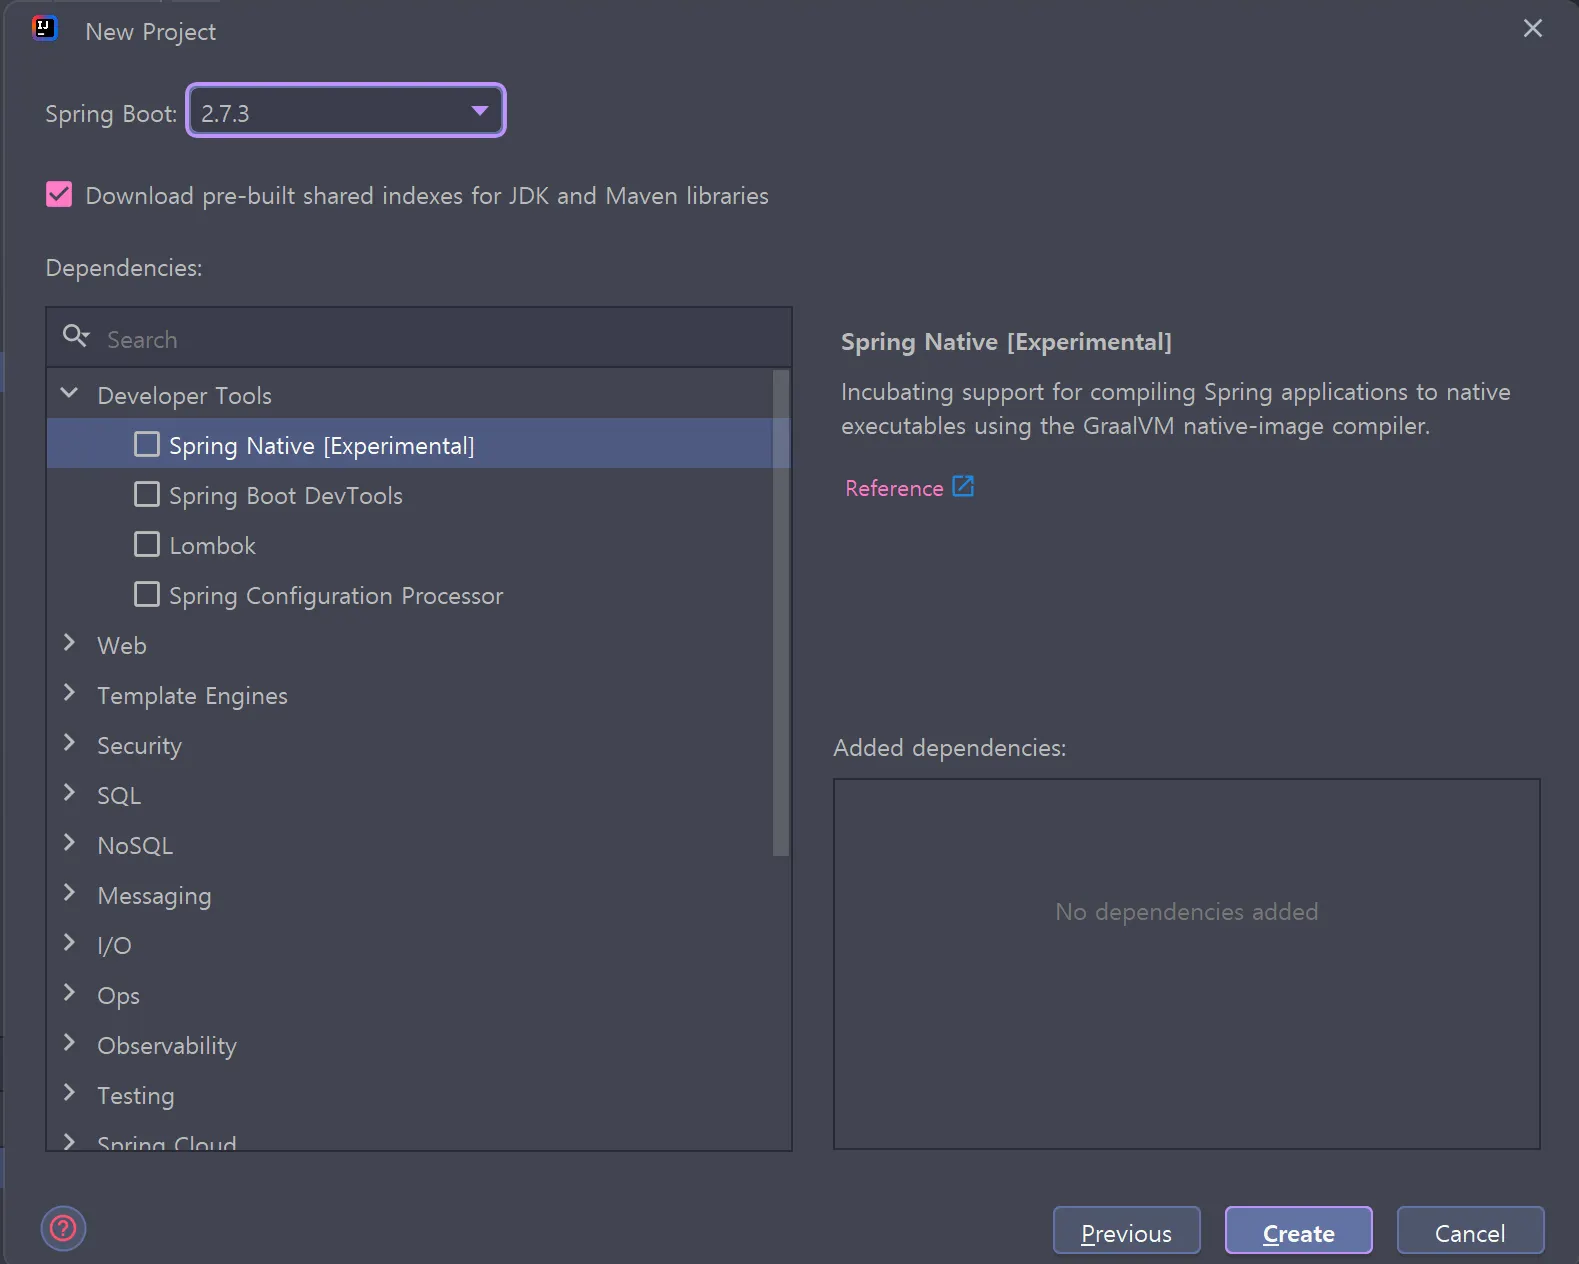Toggle download pre-built shared indexes checkbox
This screenshot has height=1264, width=1579.
pyautogui.click(x=59, y=194)
